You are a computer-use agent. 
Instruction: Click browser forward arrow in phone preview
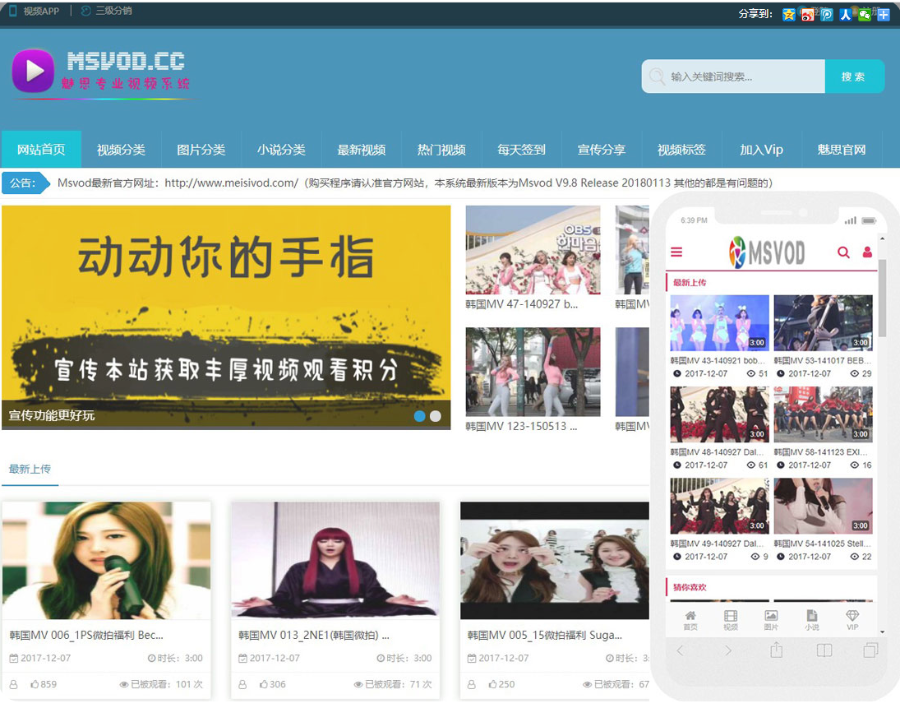click(728, 651)
